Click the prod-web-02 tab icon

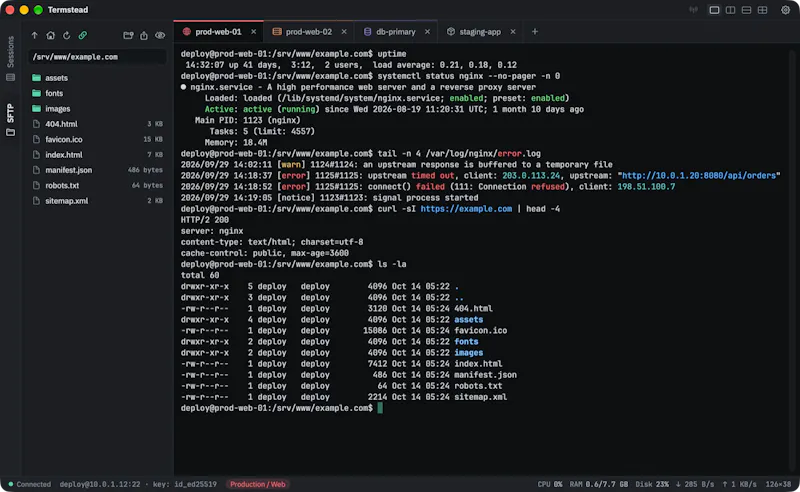[x=277, y=32]
